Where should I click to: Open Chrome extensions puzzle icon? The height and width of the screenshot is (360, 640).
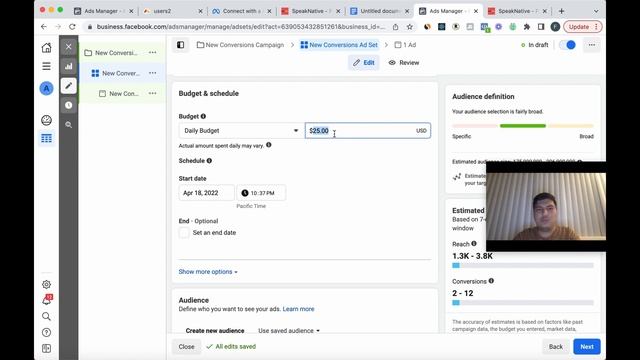527,27
